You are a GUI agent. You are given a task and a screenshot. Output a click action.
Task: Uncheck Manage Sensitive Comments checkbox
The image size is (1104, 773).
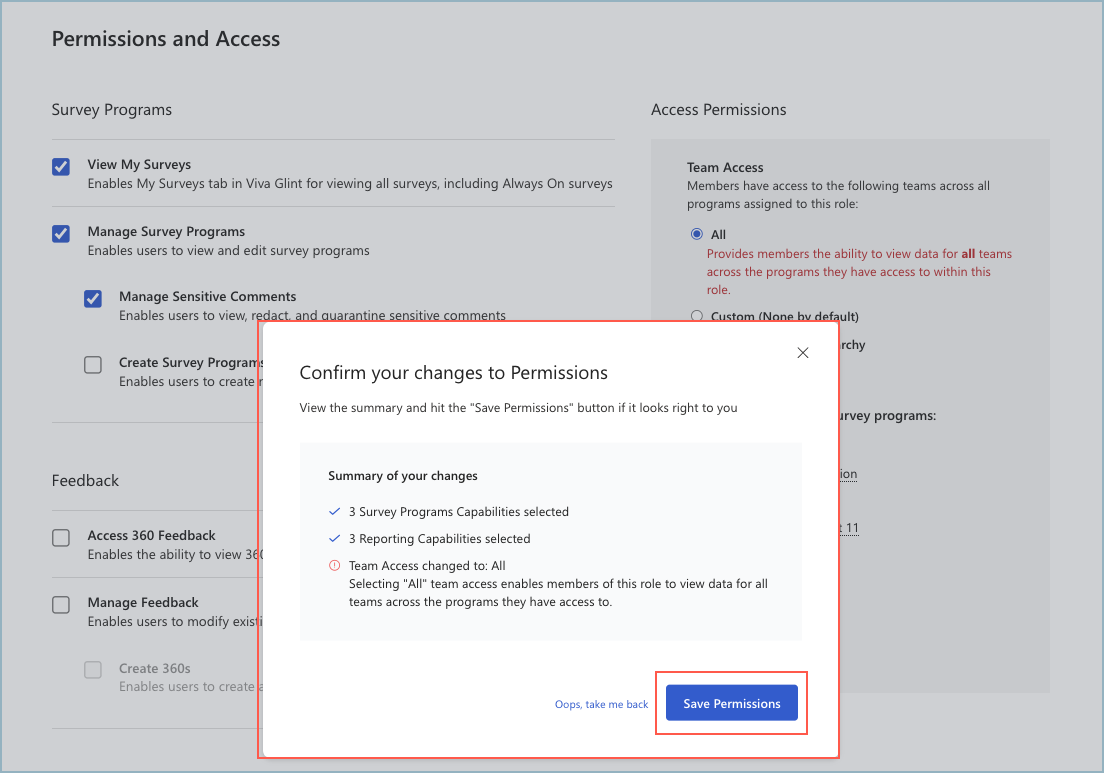coord(93,298)
